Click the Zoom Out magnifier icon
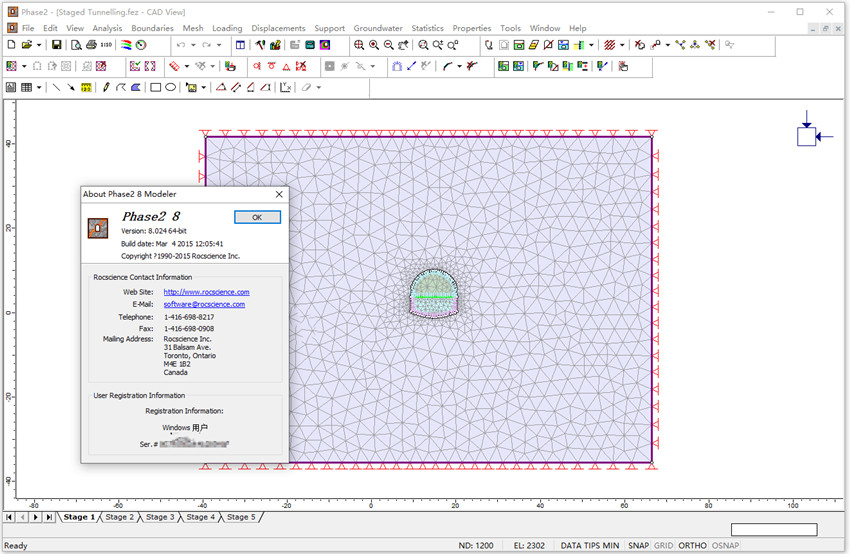Image resolution: width=850 pixels, height=554 pixels. (389, 45)
